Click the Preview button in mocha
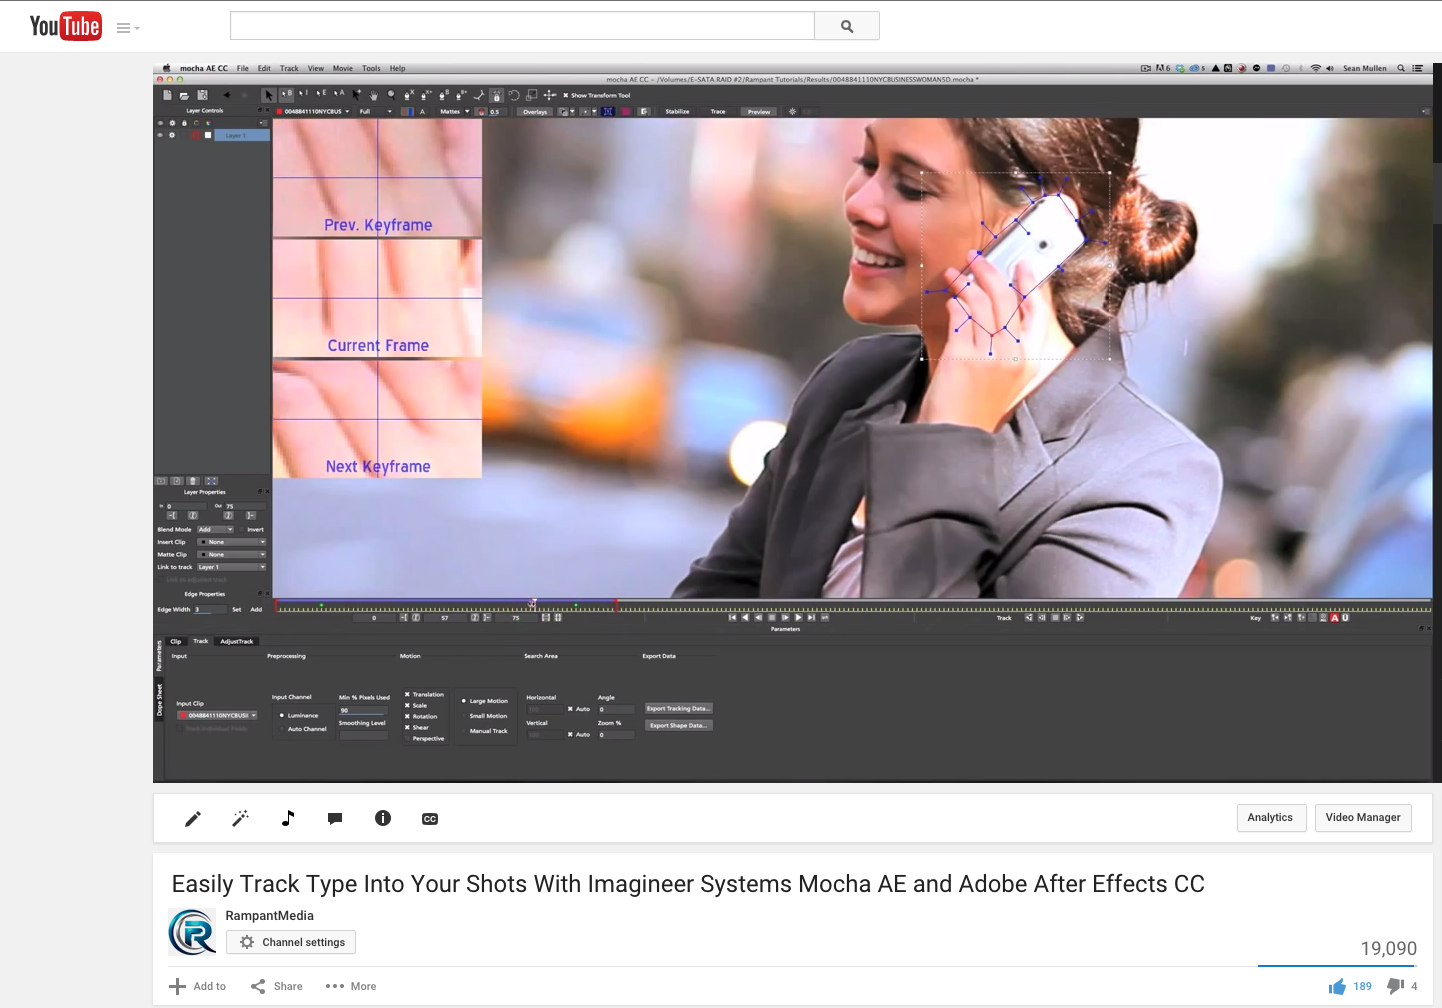The image size is (1442, 1008). tap(759, 112)
